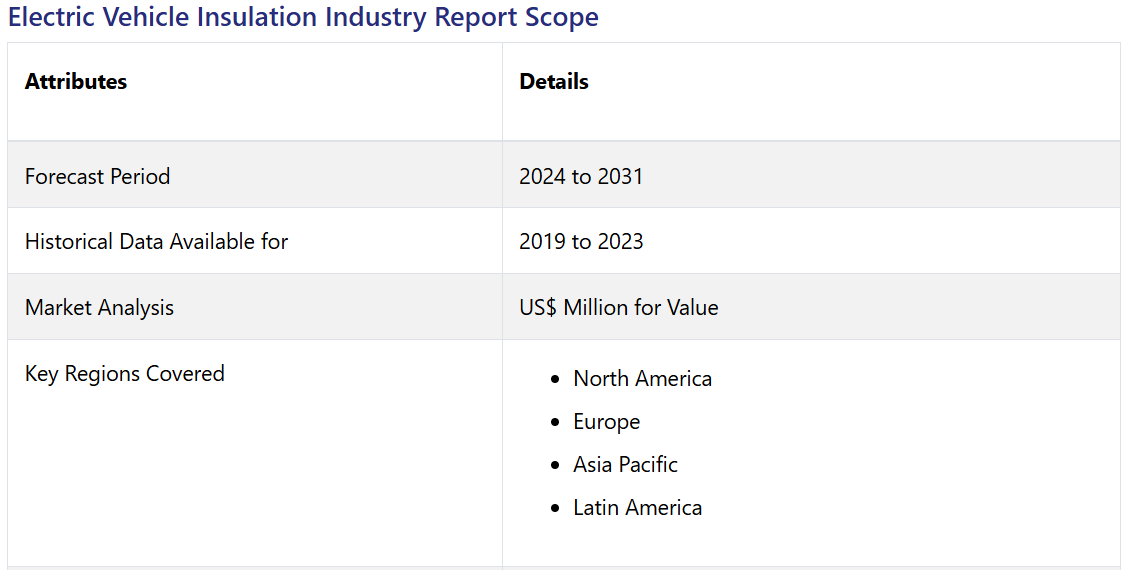
Task: Click the Key Regions Covered label
Action: click(124, 373)
